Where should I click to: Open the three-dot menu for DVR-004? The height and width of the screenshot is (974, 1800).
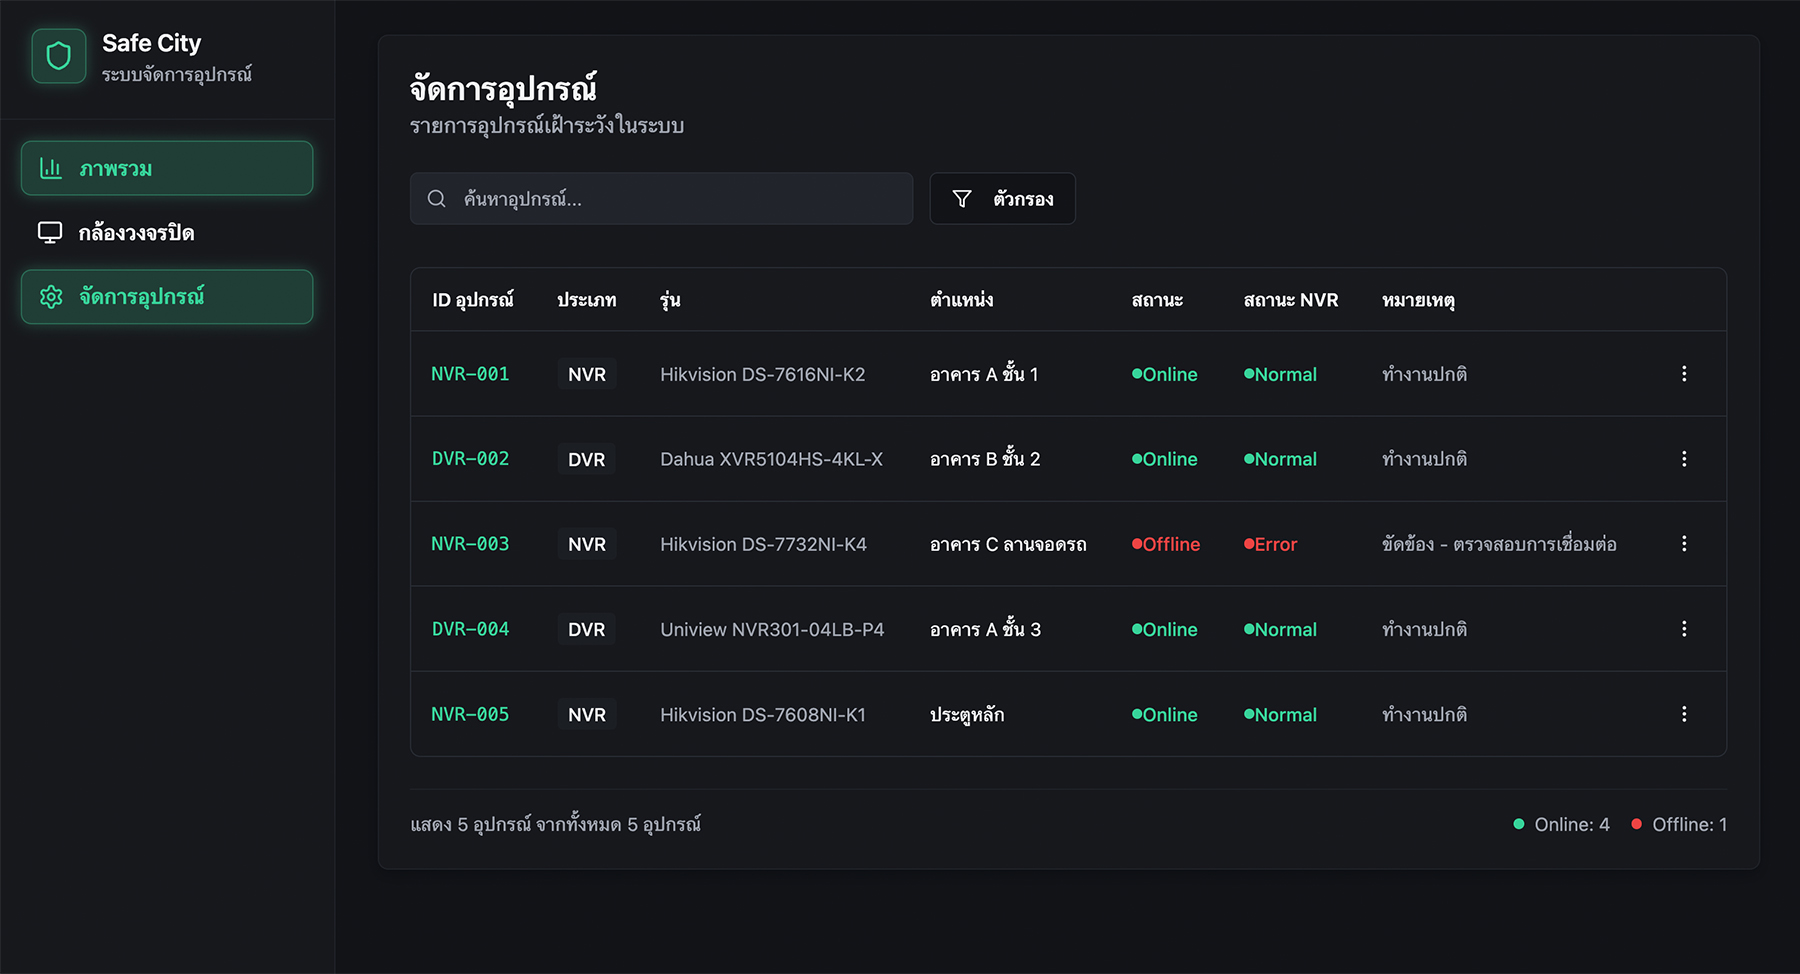pyautogui.click(x=1684, y=629)
